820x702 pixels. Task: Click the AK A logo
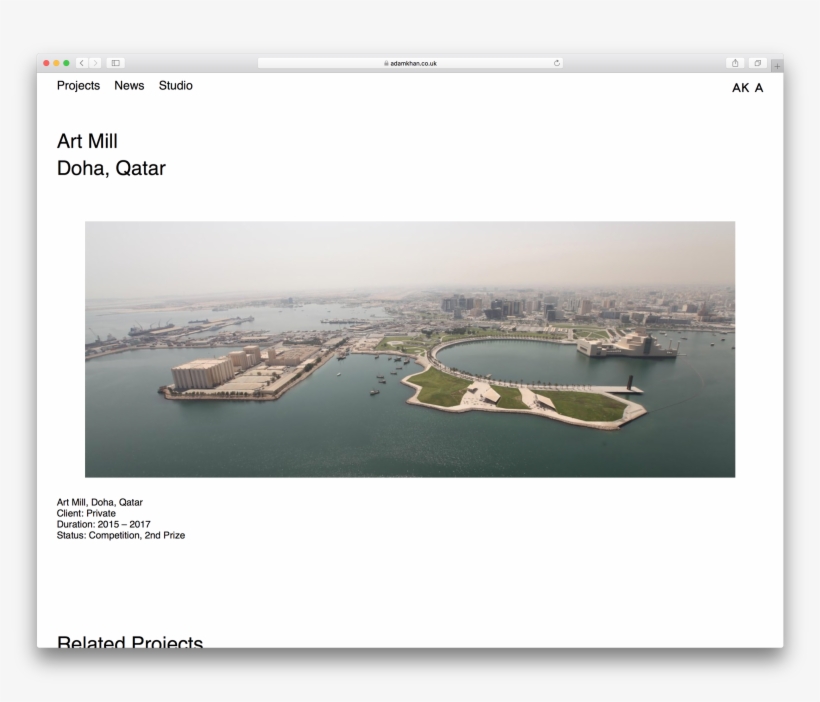pos(747,88)
